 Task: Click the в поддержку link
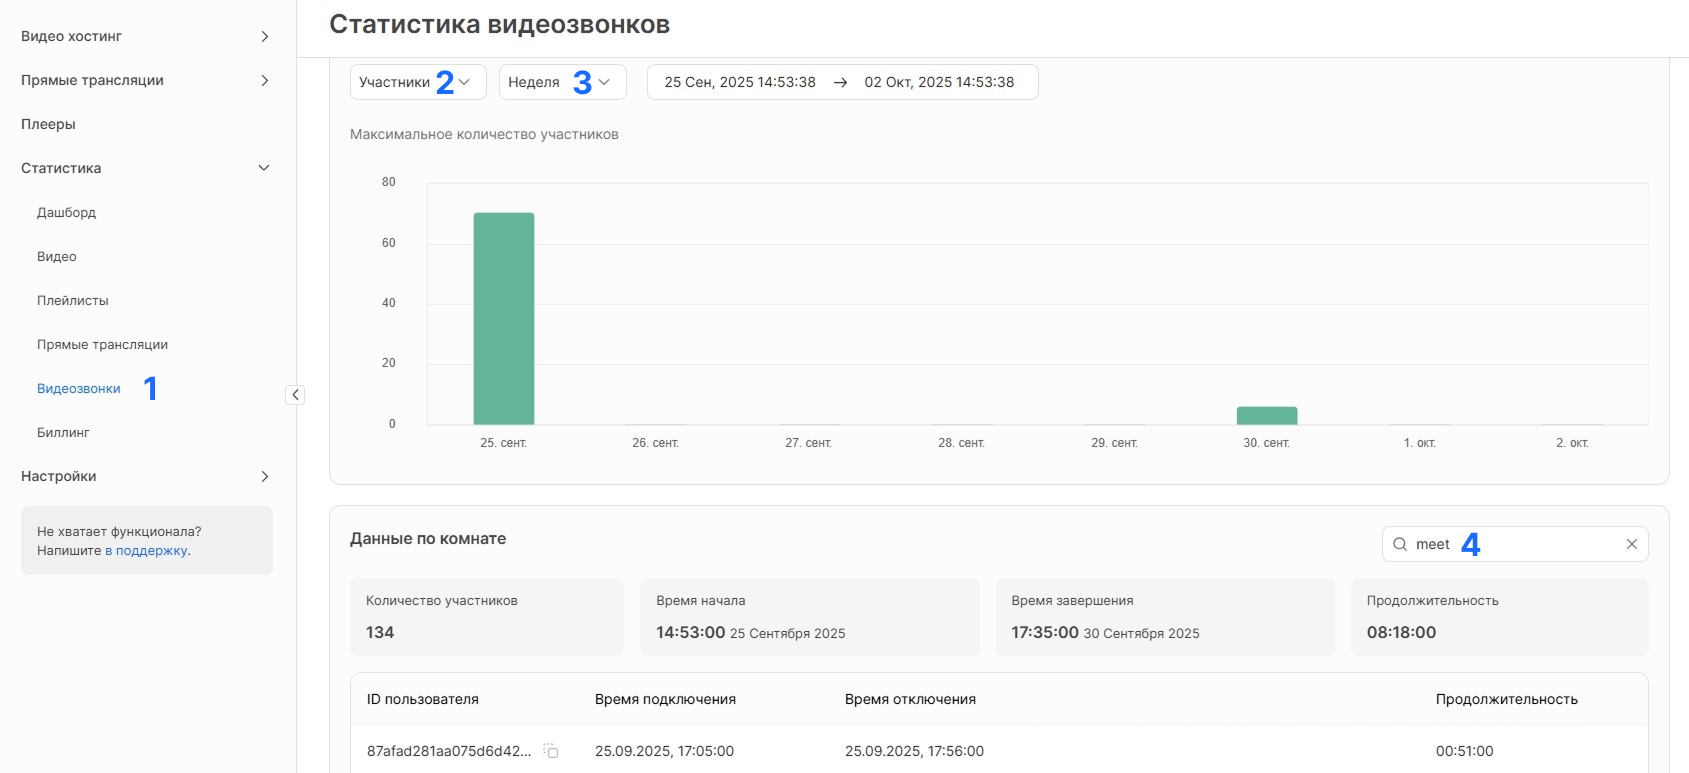click(146, 551)
